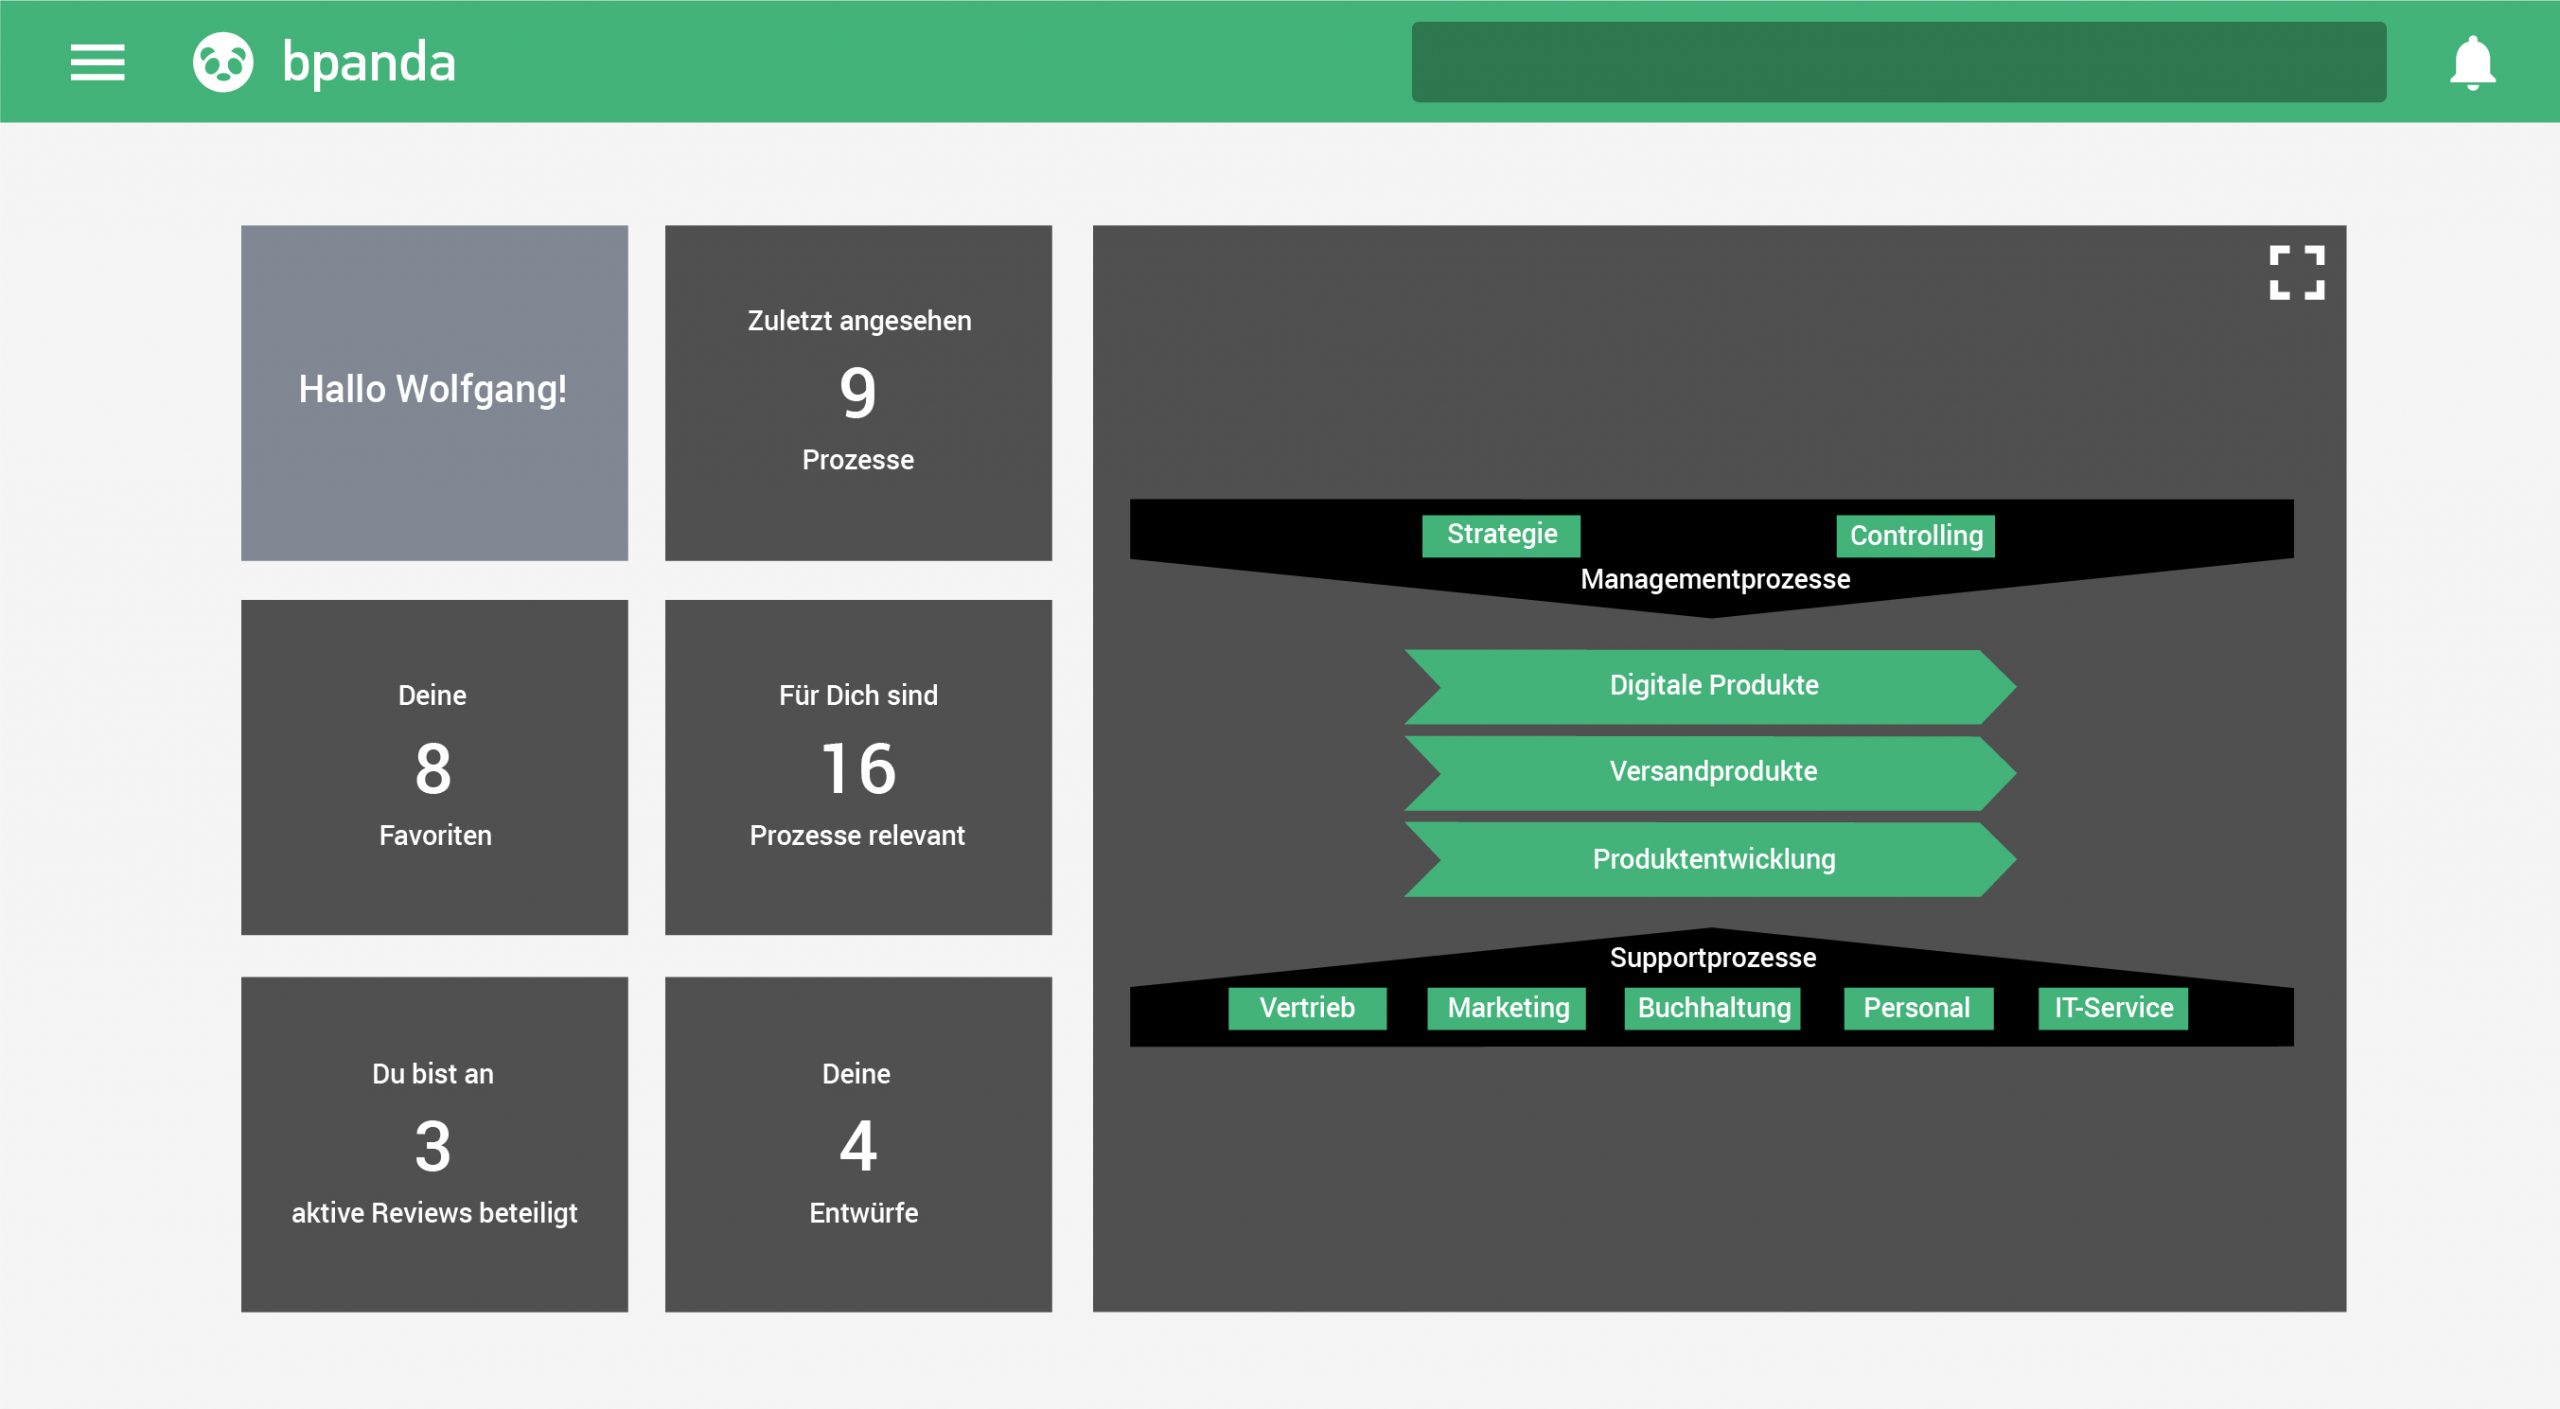
Task: Open Versandprodukte process arrow
Action: point(1711,772)
